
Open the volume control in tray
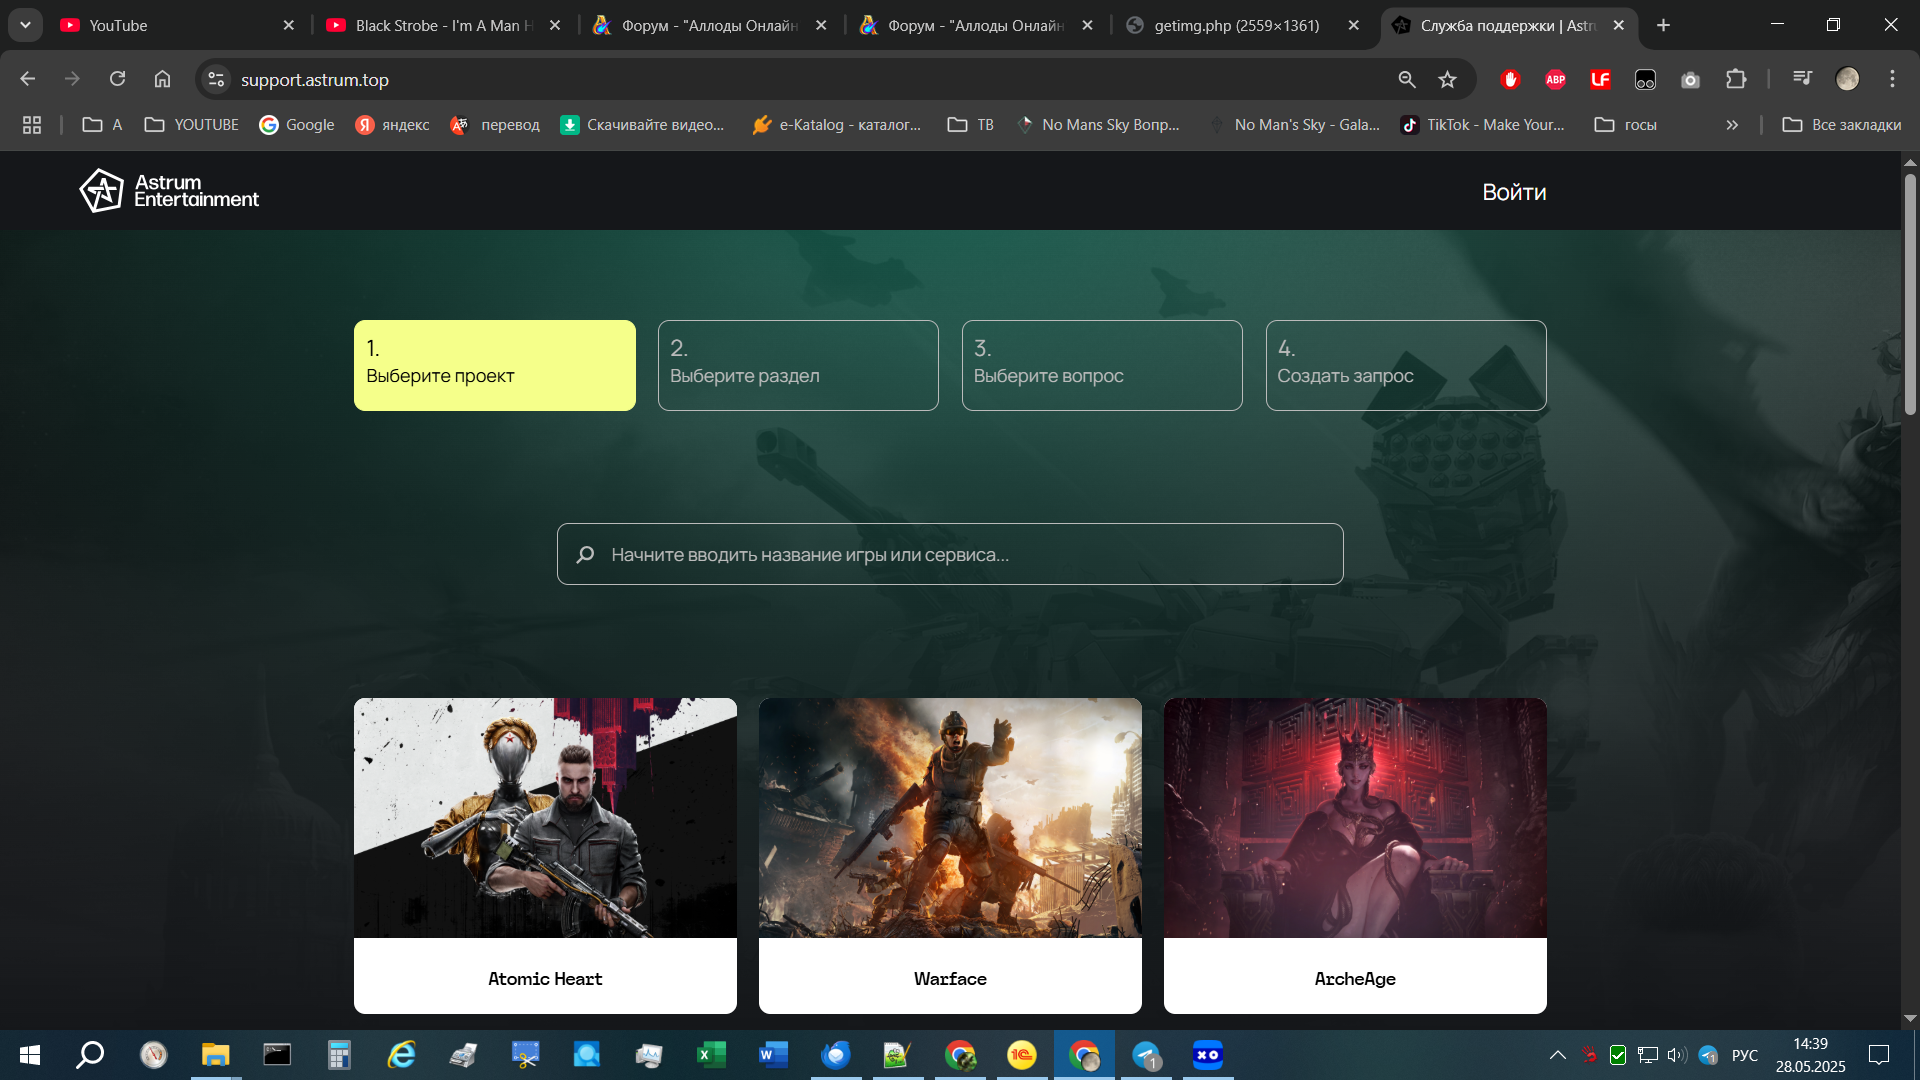click(x=1677, y=1055)
